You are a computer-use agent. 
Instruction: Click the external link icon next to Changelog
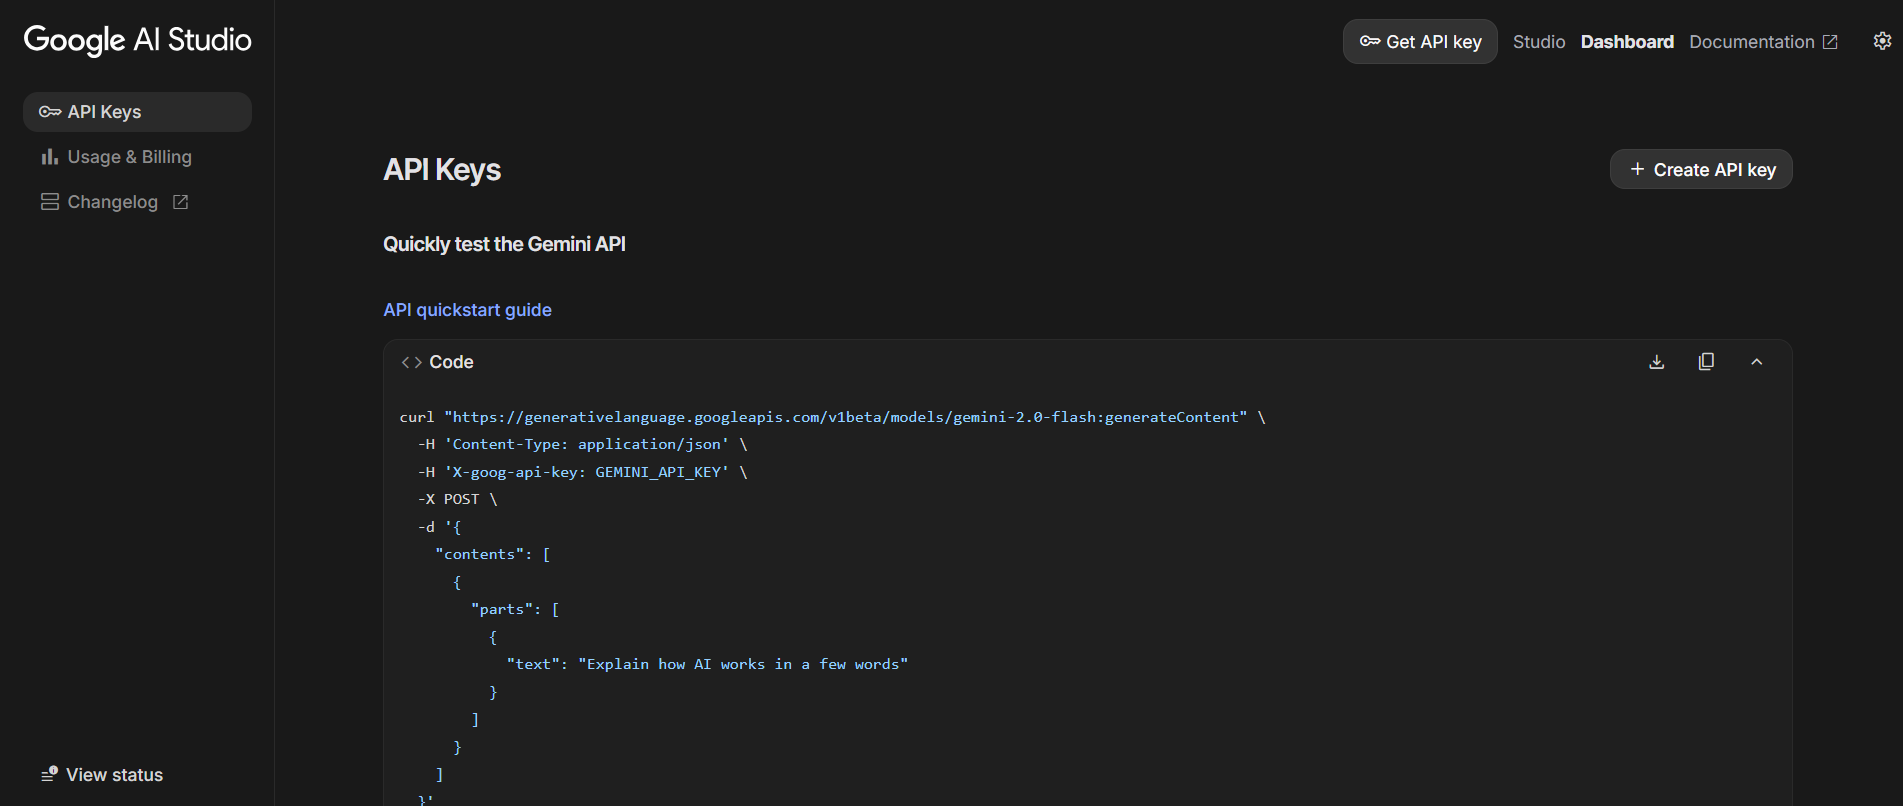180,202
